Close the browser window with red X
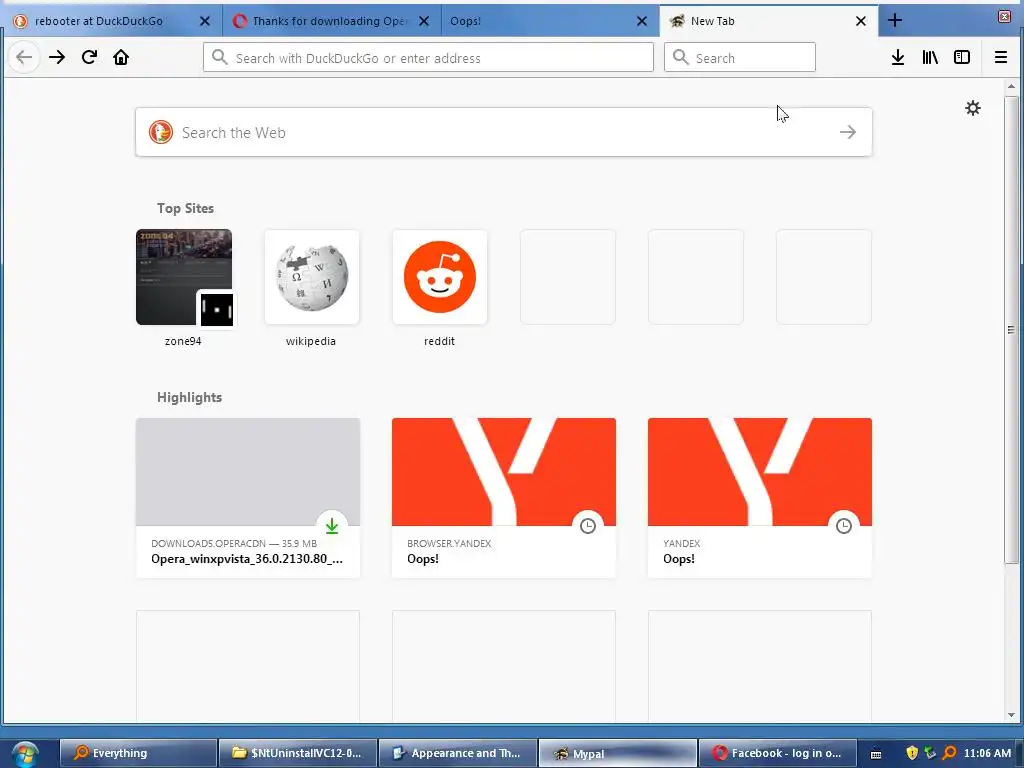The width and height of the screenshot is (1024, 768). pyautogui.click(x=1005, y=16)
